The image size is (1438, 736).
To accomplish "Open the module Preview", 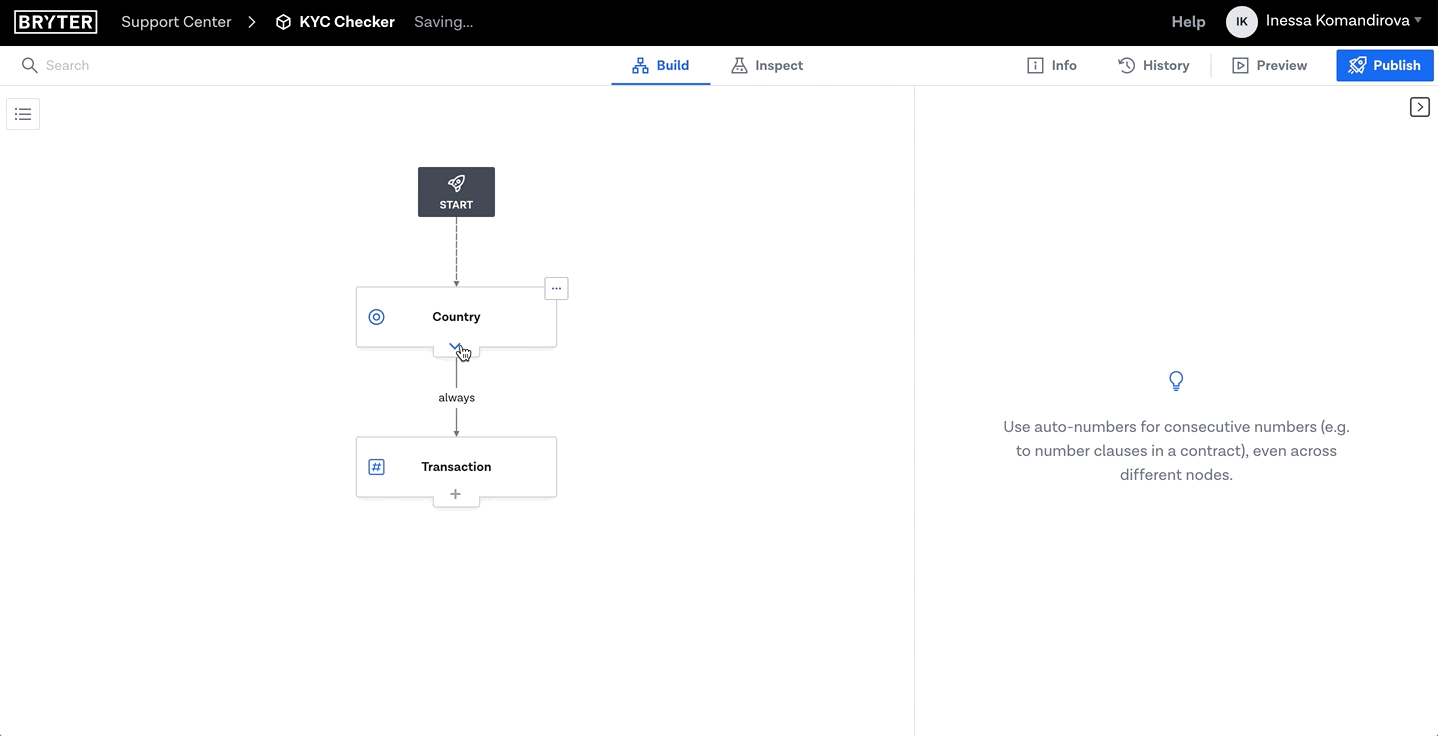I will coord(1270,65).
